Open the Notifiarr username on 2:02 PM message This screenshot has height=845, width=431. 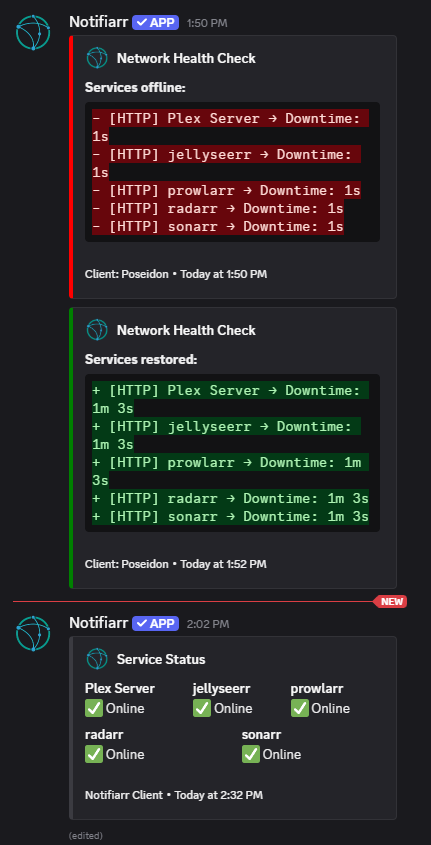pos(99,624)
